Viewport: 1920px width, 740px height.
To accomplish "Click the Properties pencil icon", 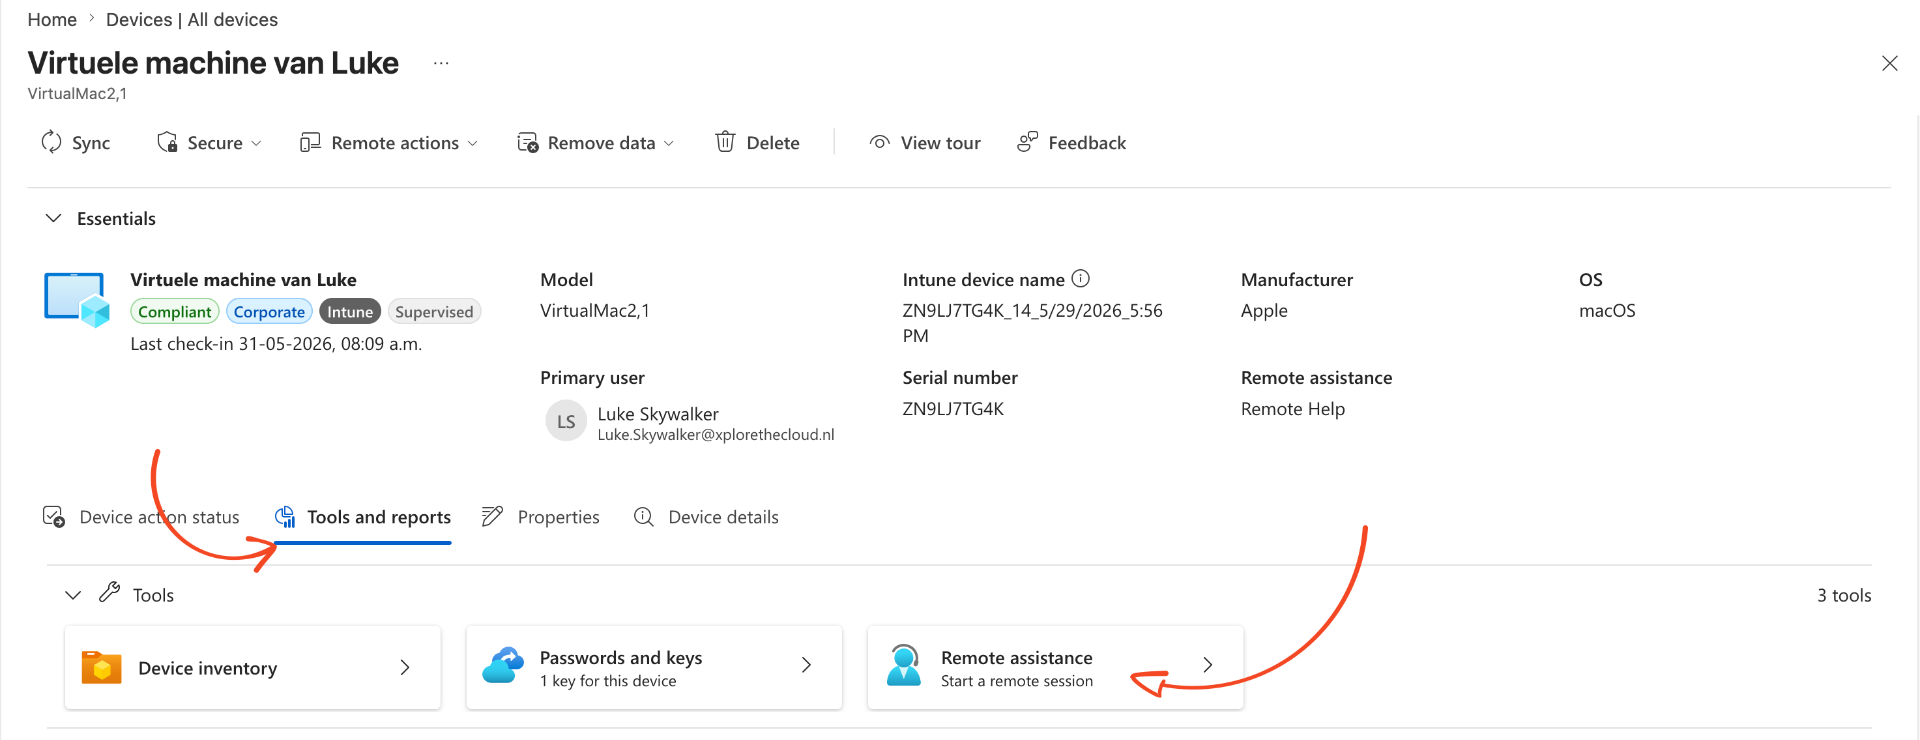I will click(492, 516).
